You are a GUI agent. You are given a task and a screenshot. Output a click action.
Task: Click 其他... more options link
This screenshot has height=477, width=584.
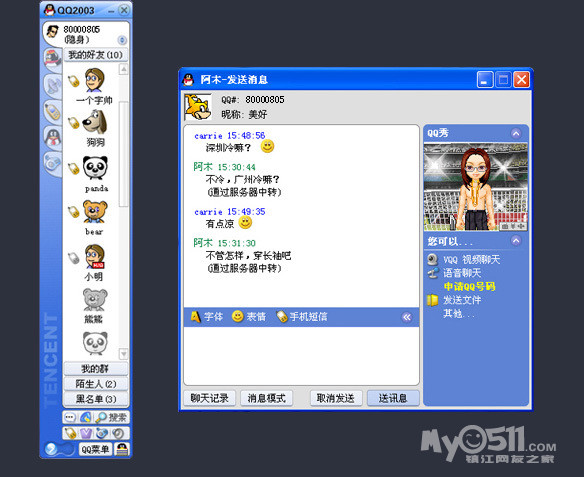point(459,314)
